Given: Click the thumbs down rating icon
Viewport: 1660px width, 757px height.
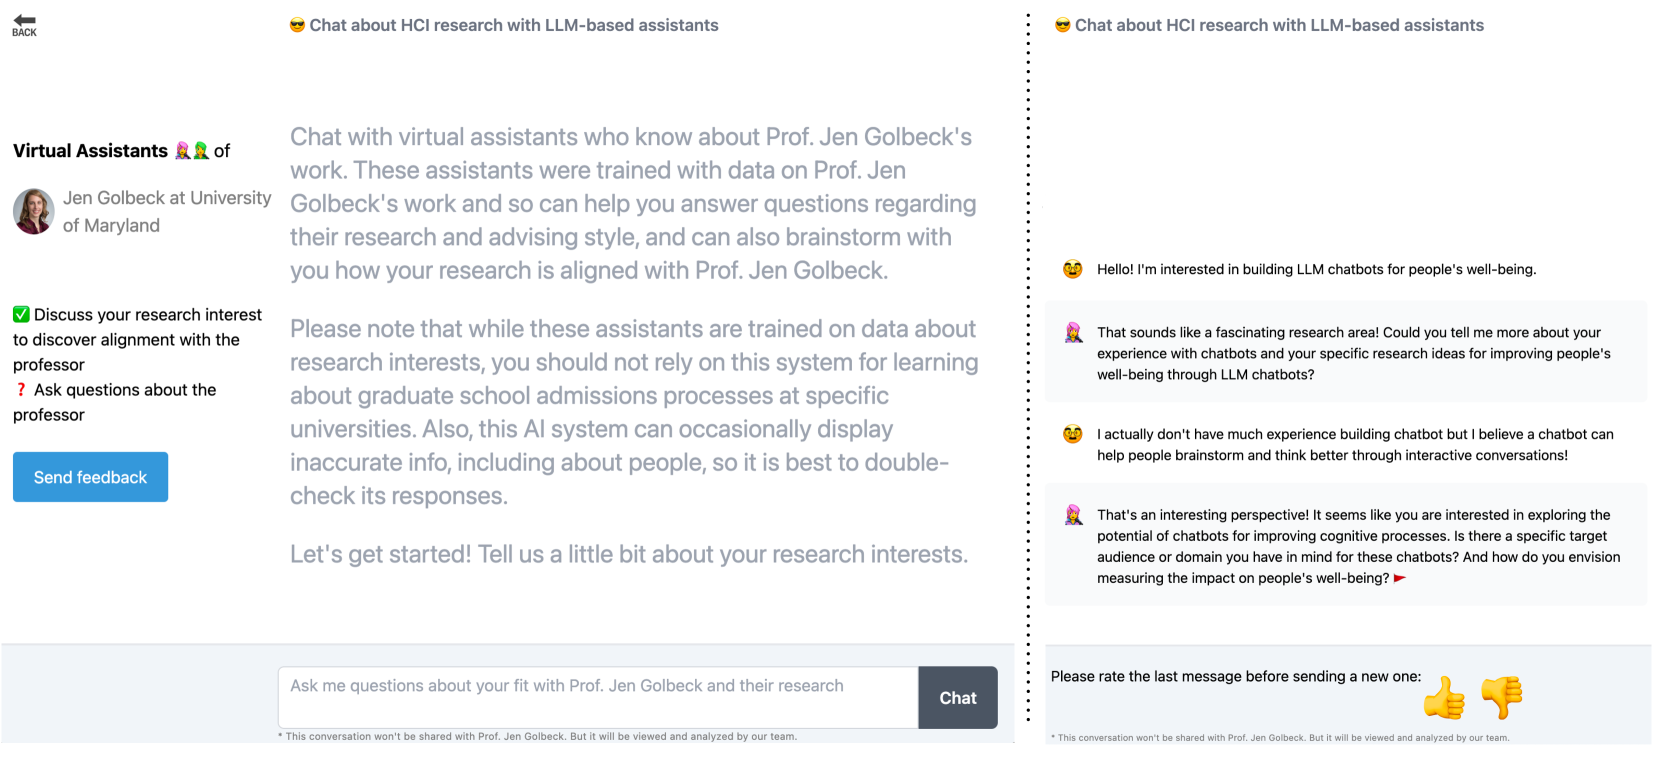Looking at the screenshot, I should pyautogui.click(x=1501, y=697).
